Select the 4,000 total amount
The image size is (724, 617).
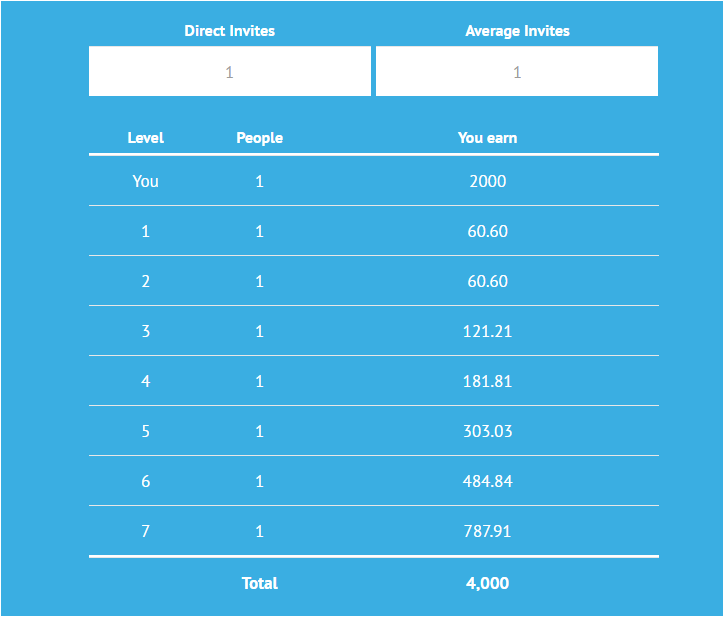point(487,583)
